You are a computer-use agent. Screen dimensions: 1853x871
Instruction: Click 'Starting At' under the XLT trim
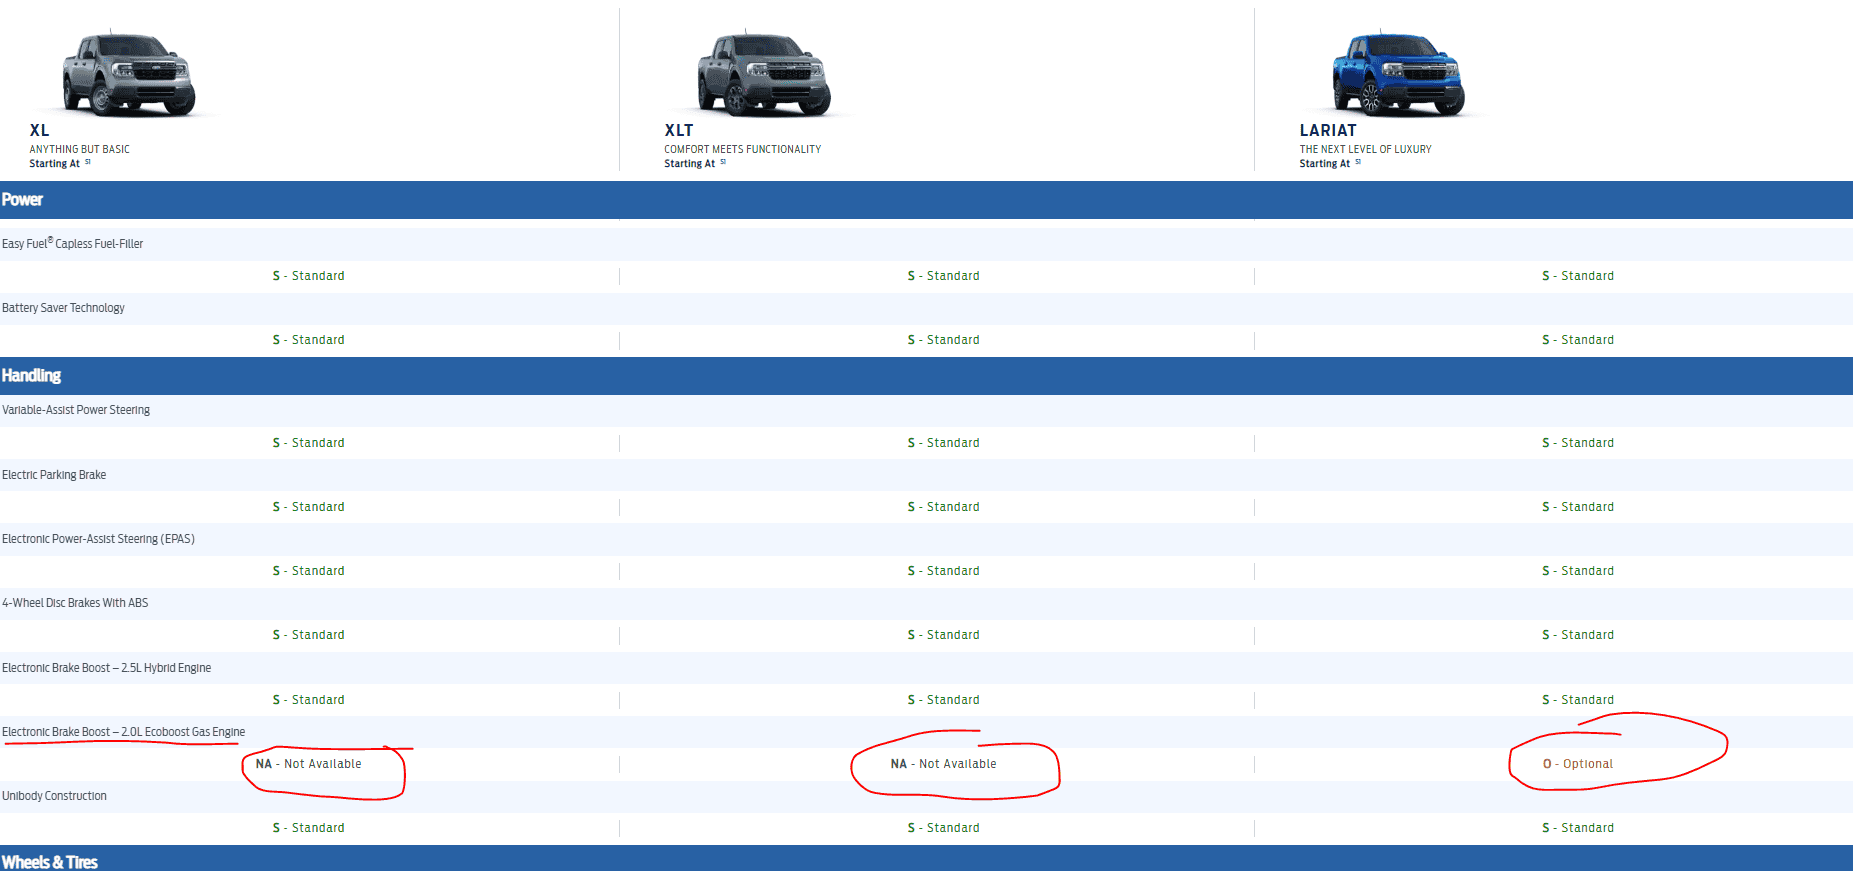[690, 164]
